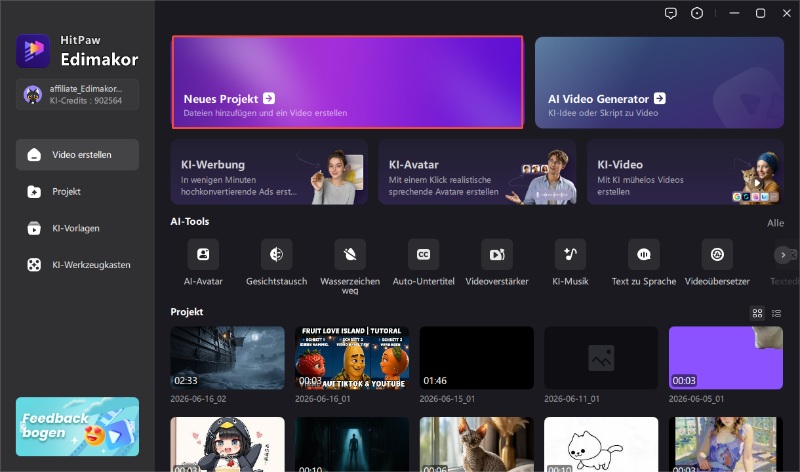
Task: Select Video erstellen in the sidebar
Action: (x=77, y=155)
